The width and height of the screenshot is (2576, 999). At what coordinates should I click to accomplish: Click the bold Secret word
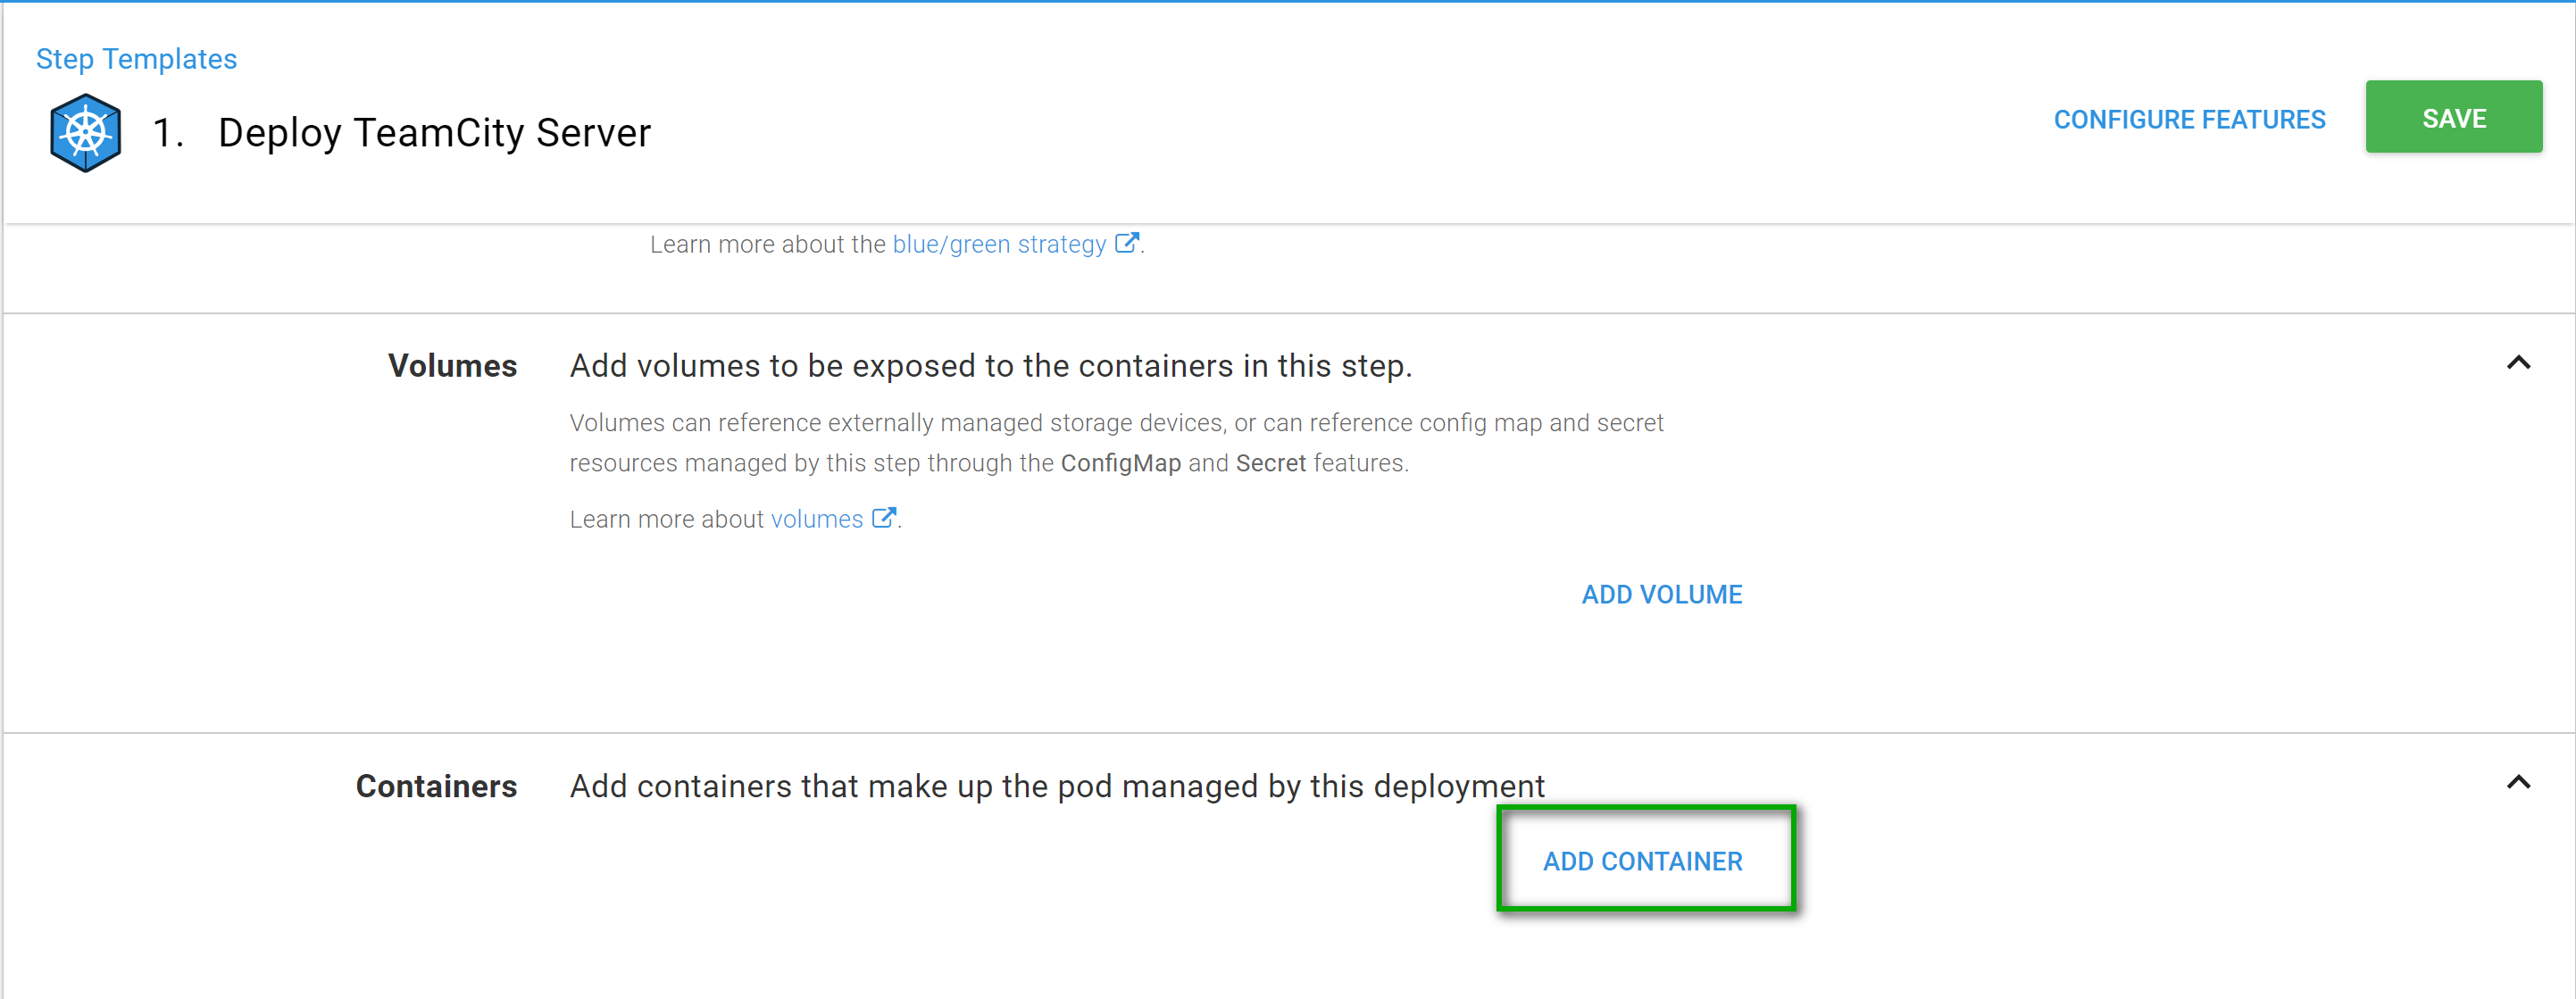(x=1270, y=463)
